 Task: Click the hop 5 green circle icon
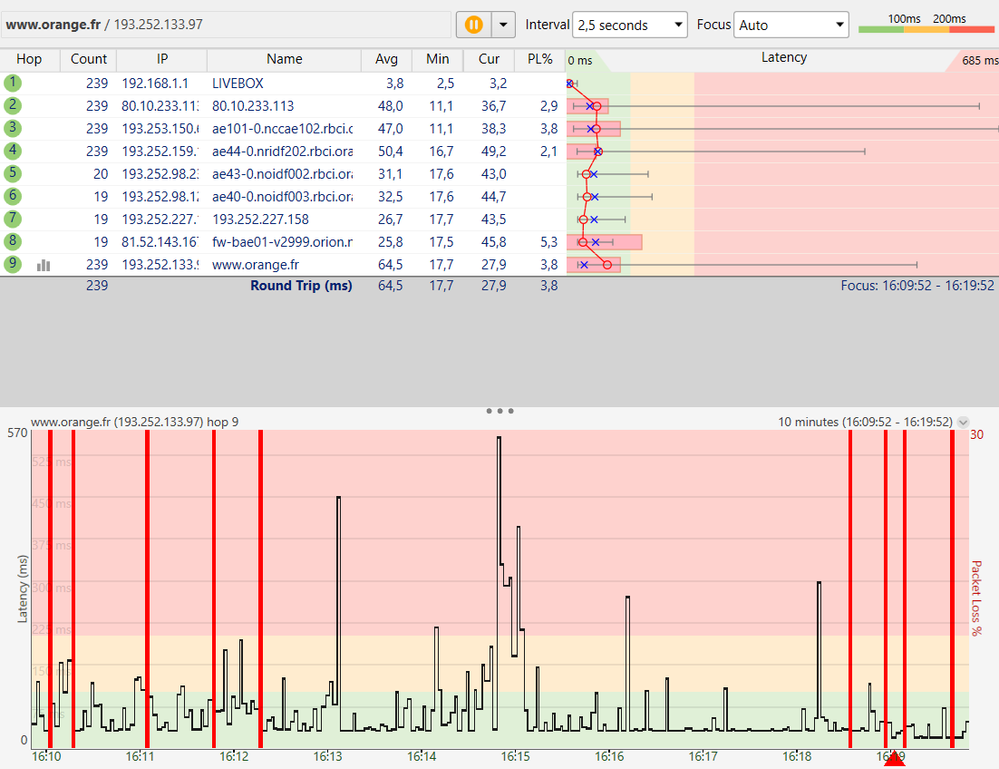12,174
